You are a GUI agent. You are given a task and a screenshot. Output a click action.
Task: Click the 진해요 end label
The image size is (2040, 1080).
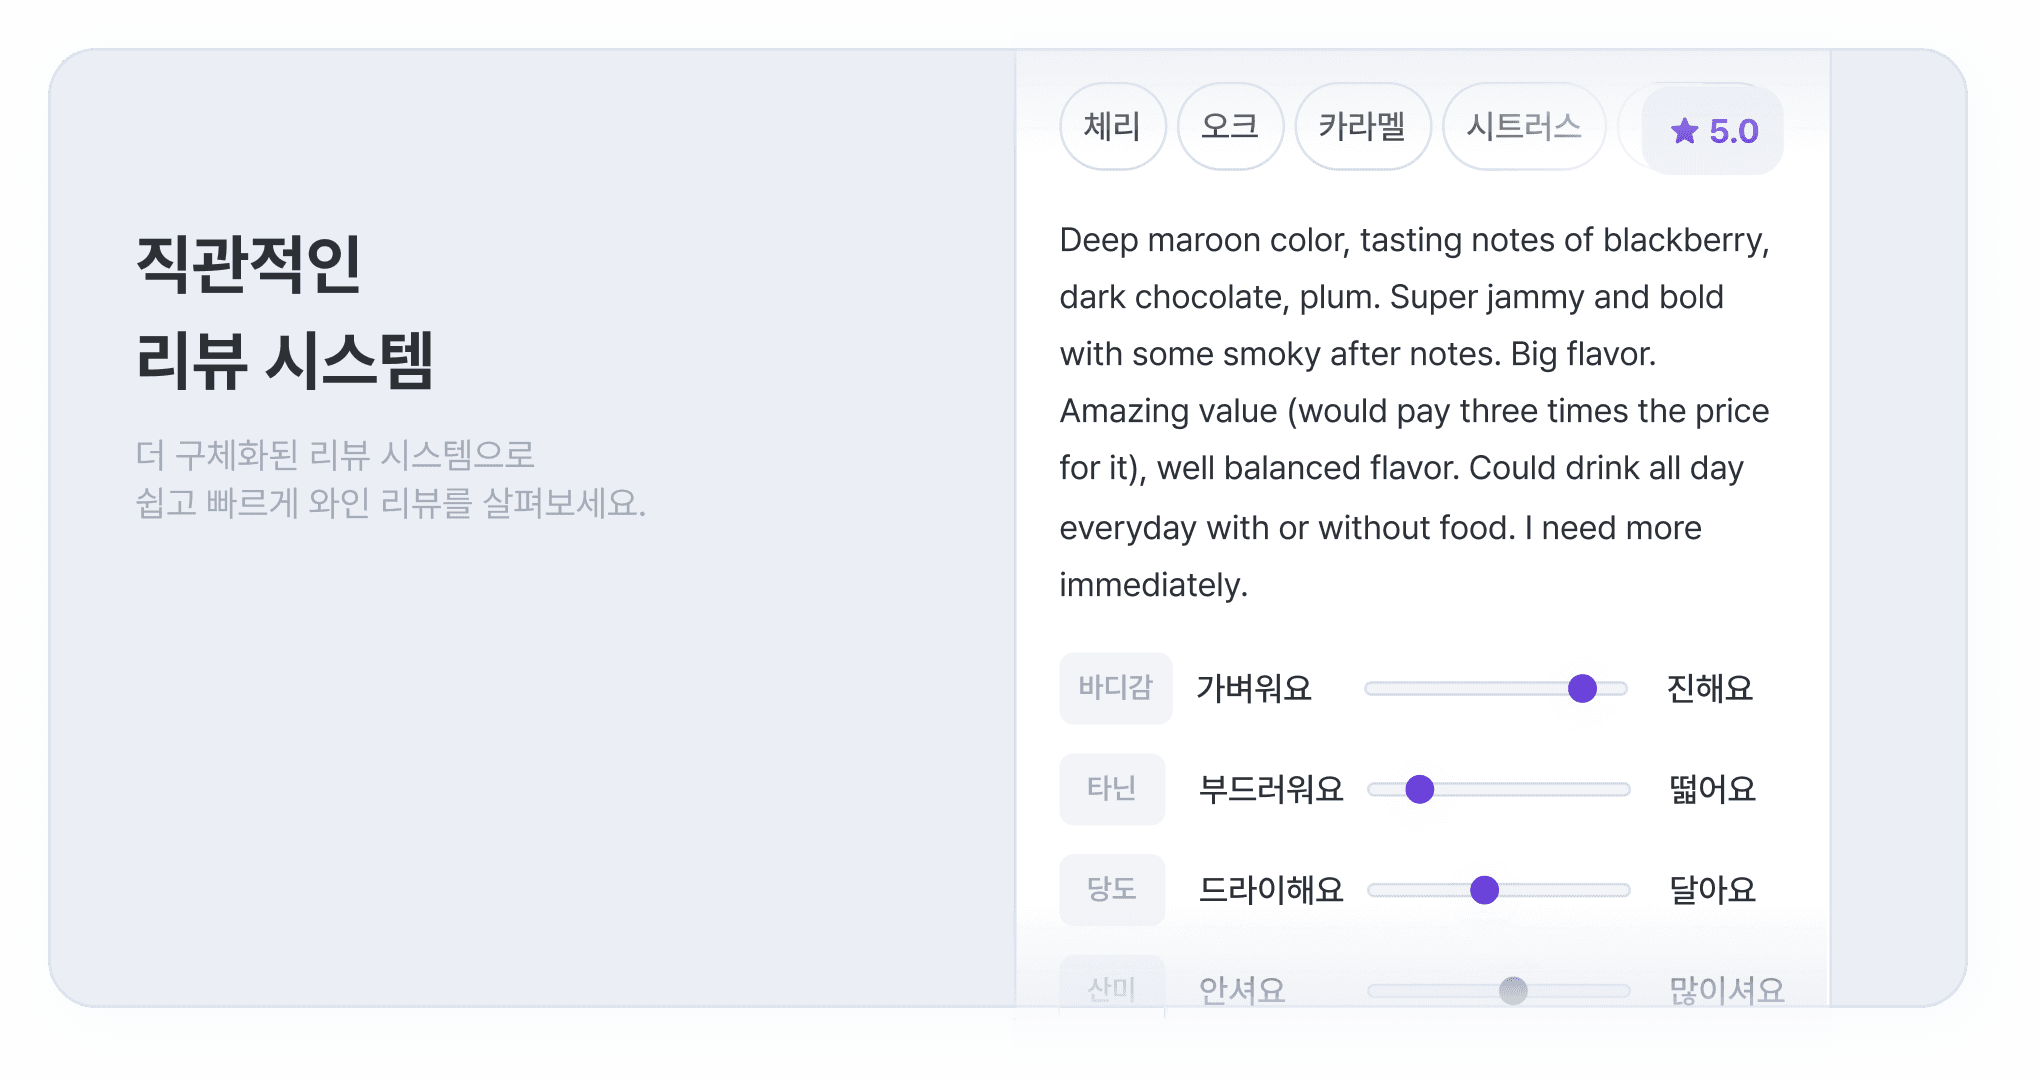pyautogui.click(x=1710, y=688)
